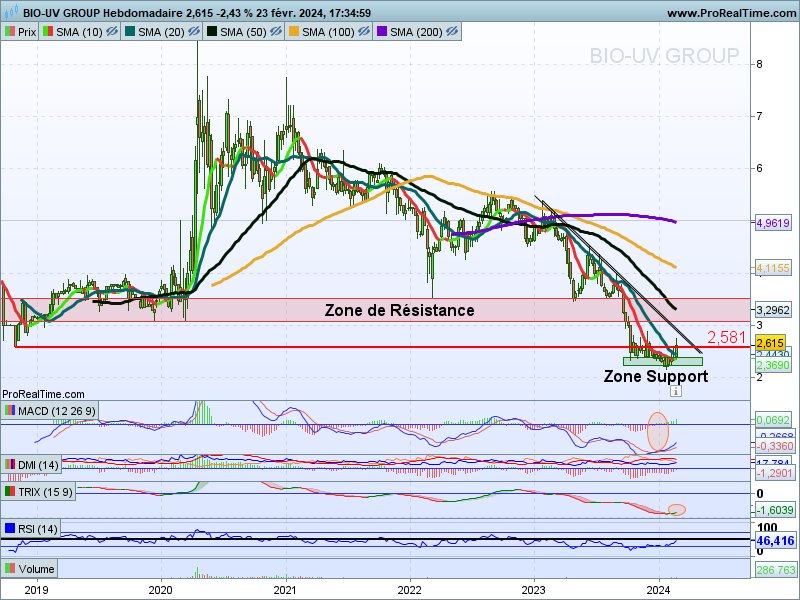Click the MACD value -0,3360 label

coord(774,446)
